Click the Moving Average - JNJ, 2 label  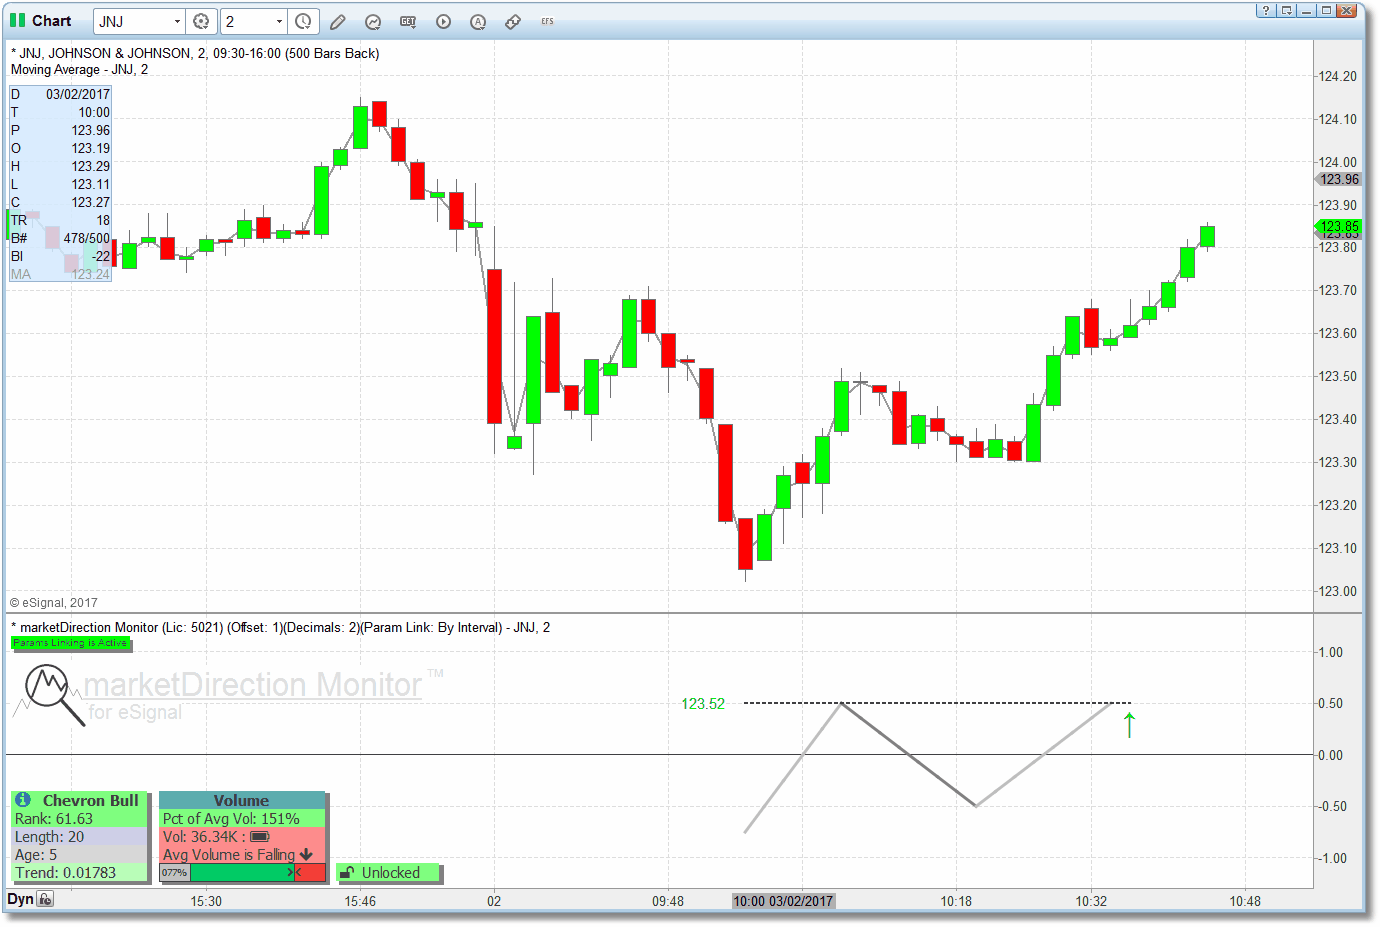(x=80, y=69)
